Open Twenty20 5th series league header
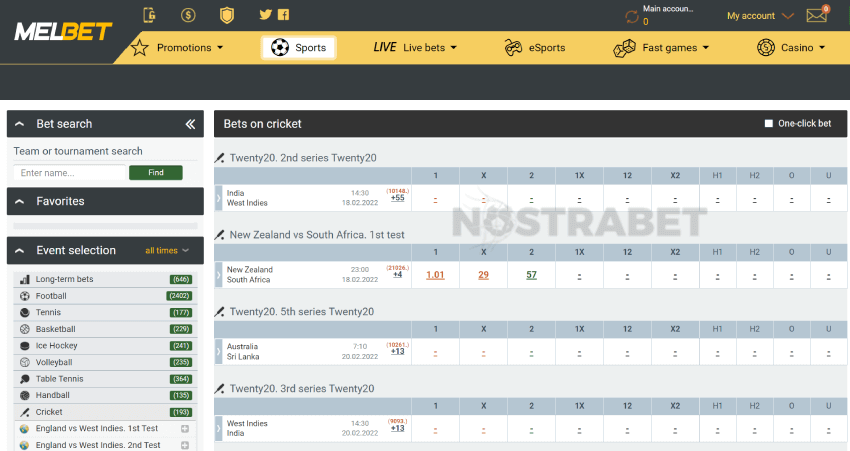 pos(301,312)
